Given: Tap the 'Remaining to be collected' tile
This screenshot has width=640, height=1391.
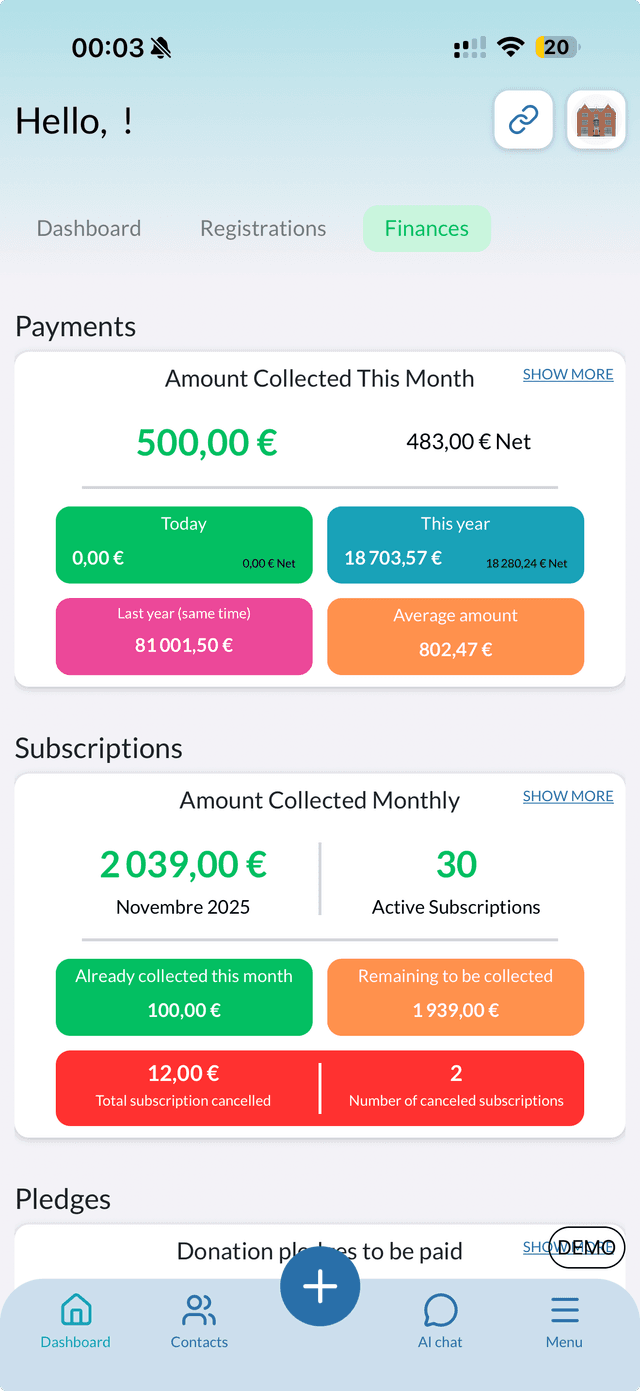Looking at the screenshot, I should pyautogui.click(x=455, y=996).
